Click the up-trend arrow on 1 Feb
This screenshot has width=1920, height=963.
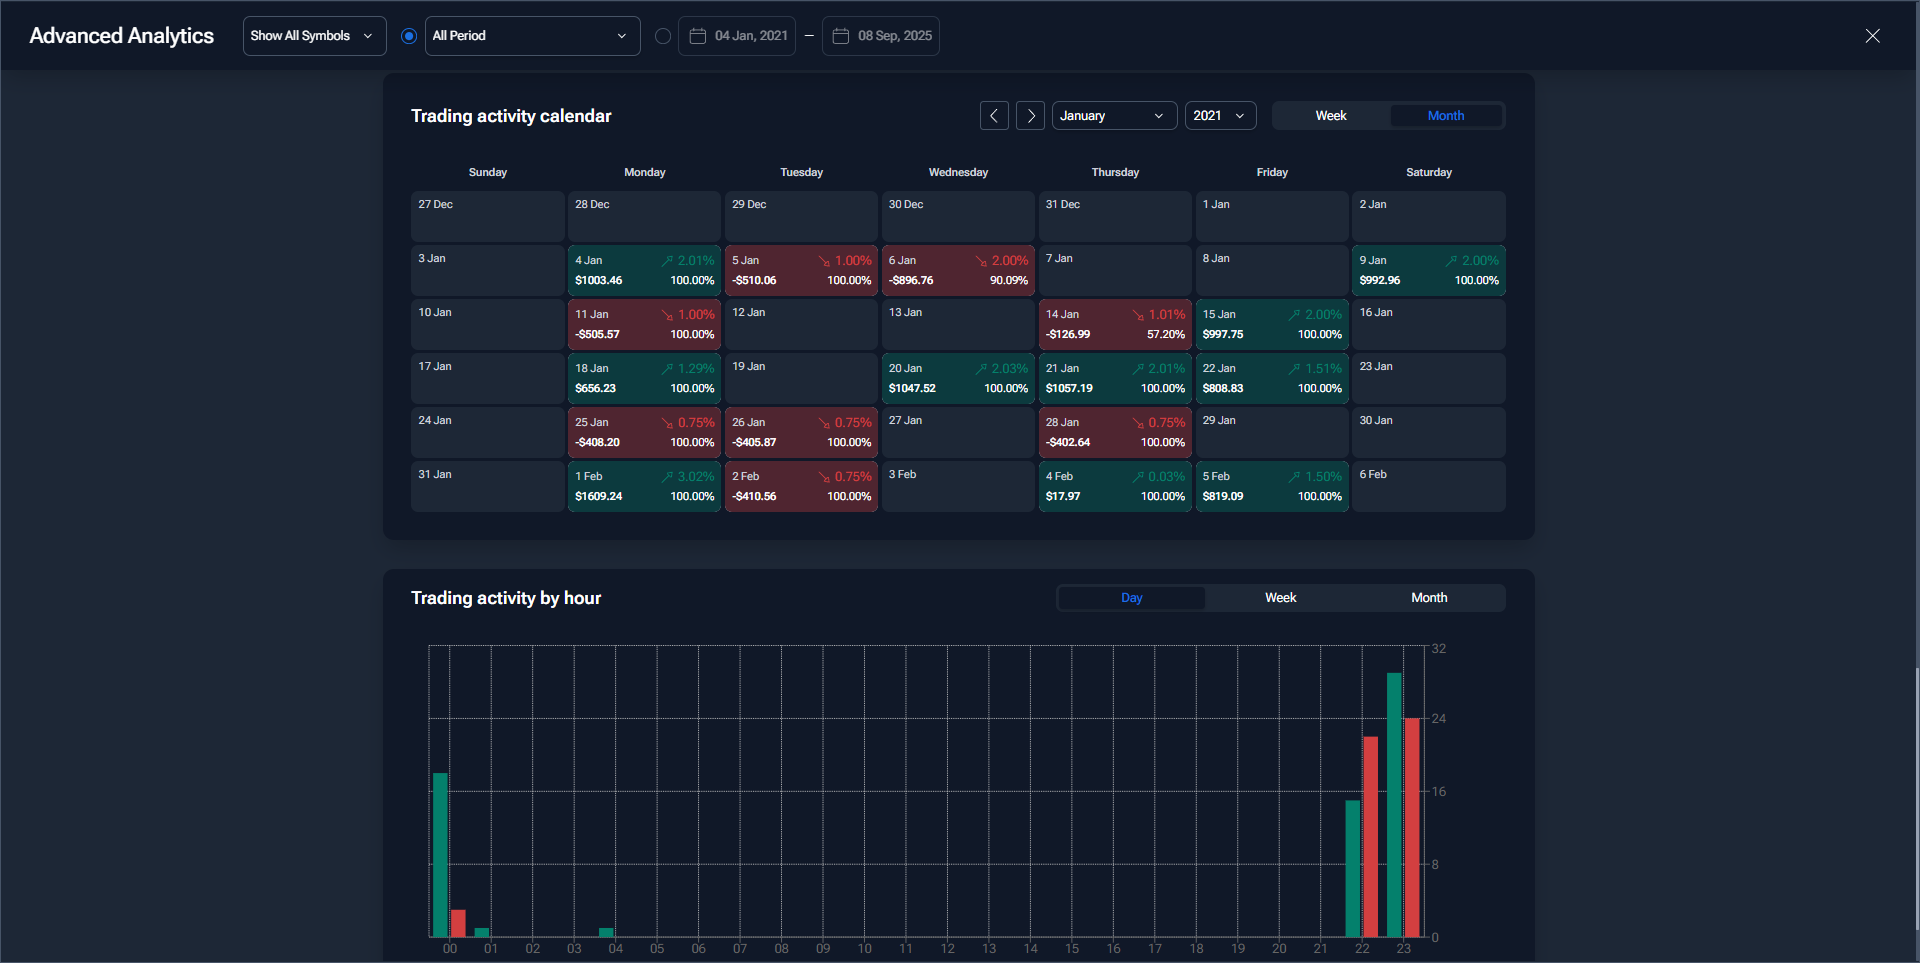[x=667, y=477]
